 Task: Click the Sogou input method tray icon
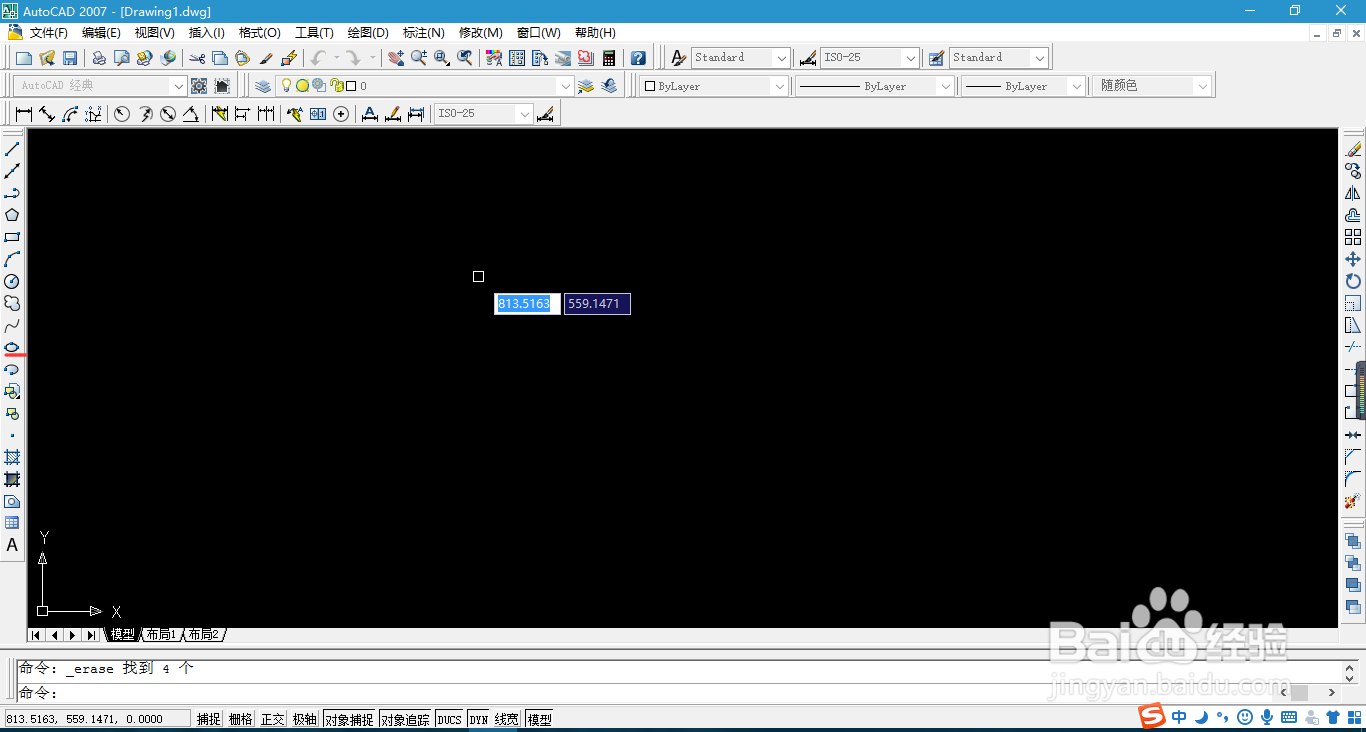tap(1153, 716)
